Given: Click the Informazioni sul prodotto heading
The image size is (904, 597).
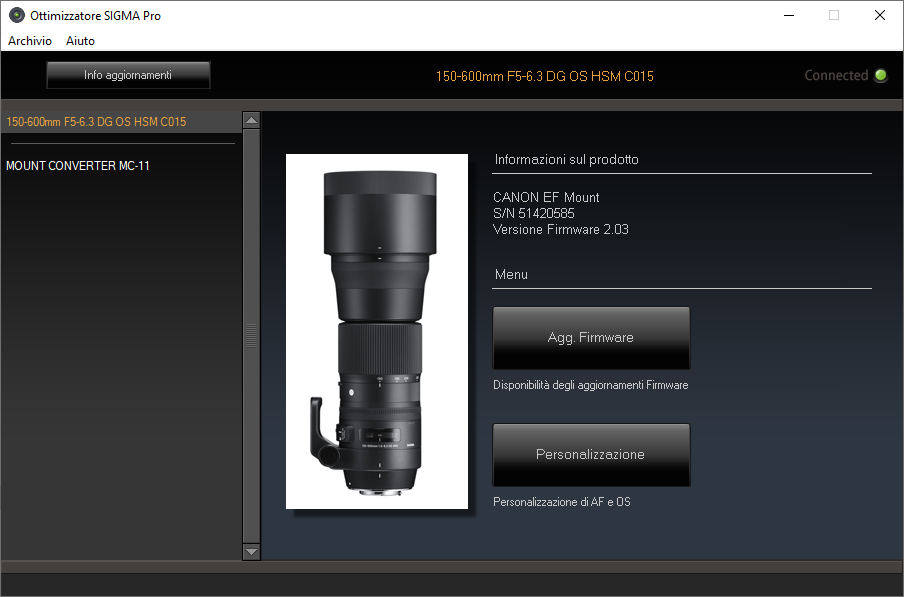Looking at the screenshot, I should tap(567, 160).
